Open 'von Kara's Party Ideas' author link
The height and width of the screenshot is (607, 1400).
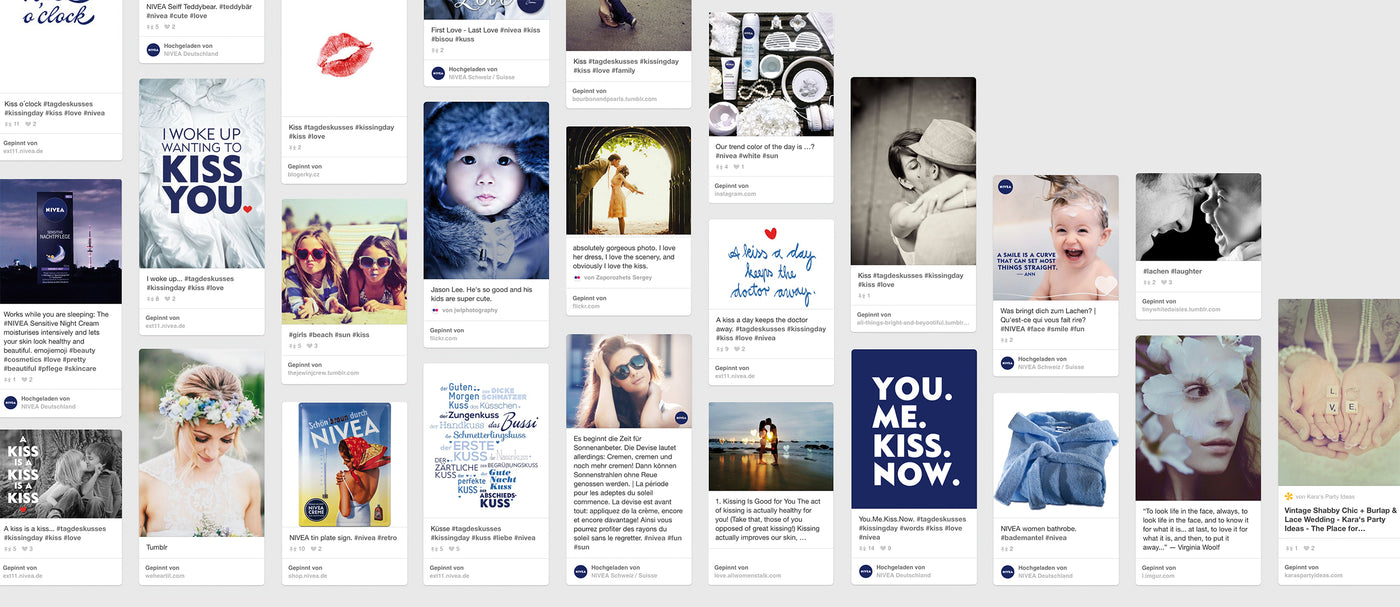1325,496
